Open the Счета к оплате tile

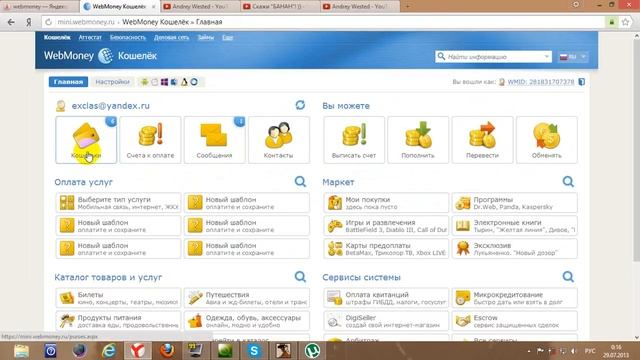150,140
